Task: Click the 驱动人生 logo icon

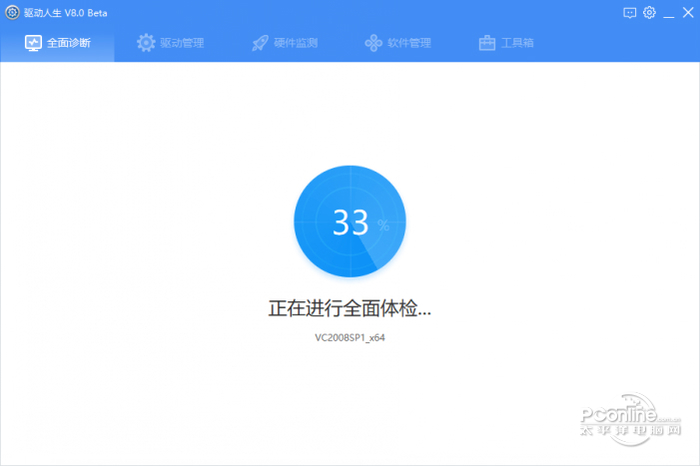Action: tap(12, 12)
